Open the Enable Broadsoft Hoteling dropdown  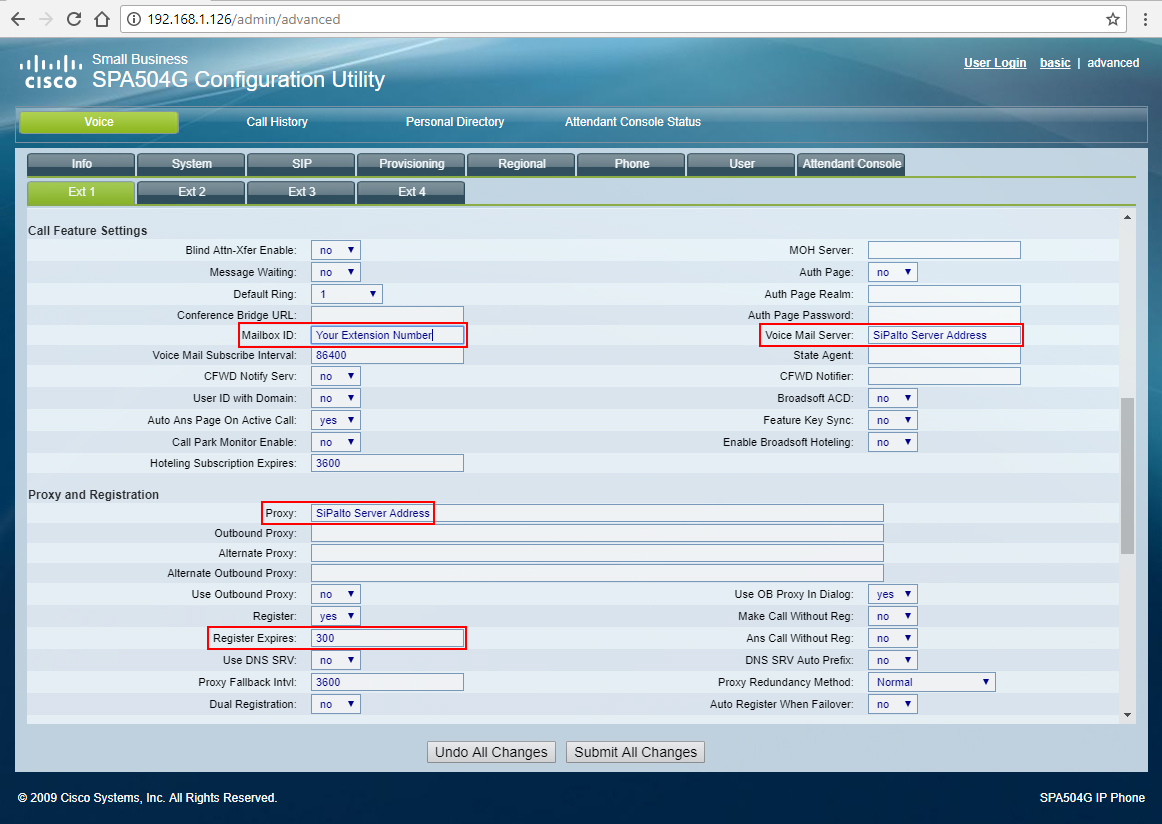(893, 442)
